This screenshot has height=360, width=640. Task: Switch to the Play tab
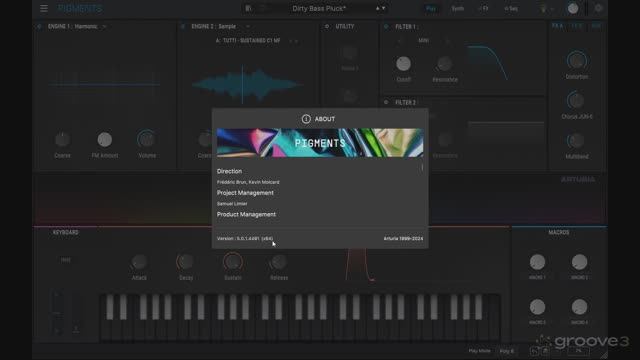click(x=431, y=8)
